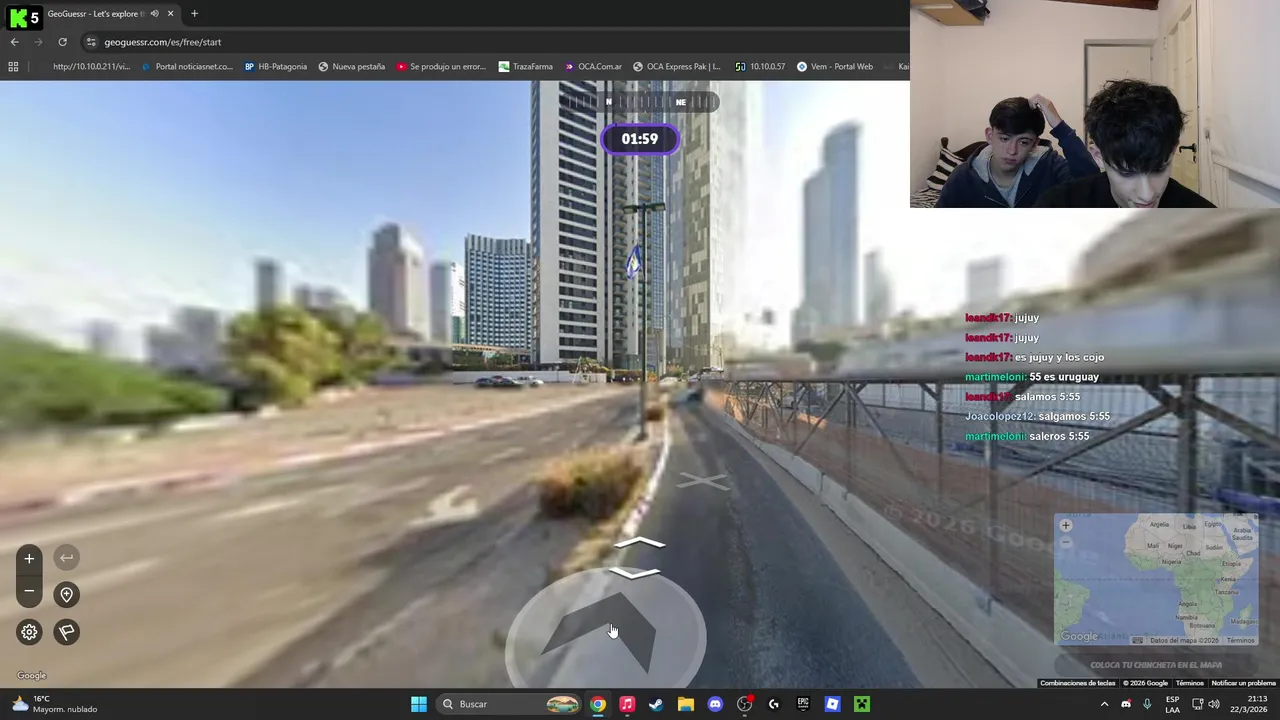The height and width of the screenshot is (720, 1280).
Task: Expand the system tray hidden icons chevron
Action: pos(1104,704)
